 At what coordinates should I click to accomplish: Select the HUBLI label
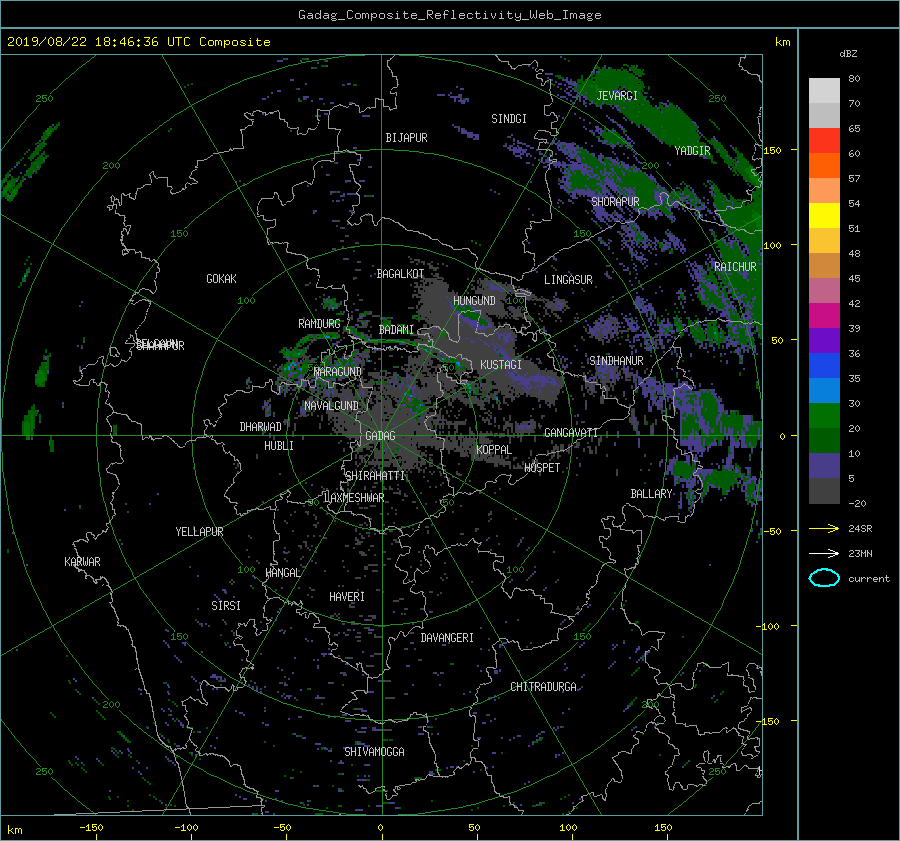(x=278, y=446)
